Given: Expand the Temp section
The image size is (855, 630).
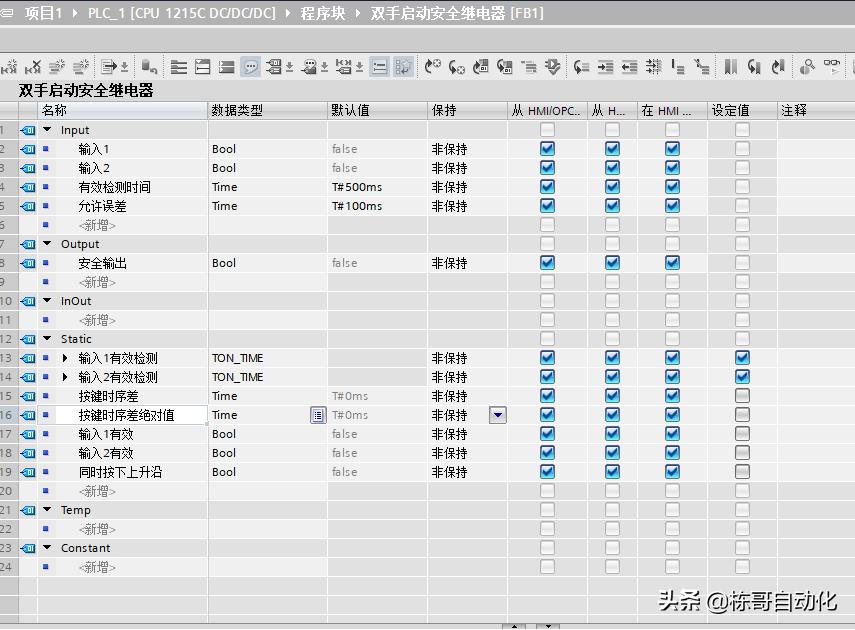Looking at the screenshot, I should (46, 510).
